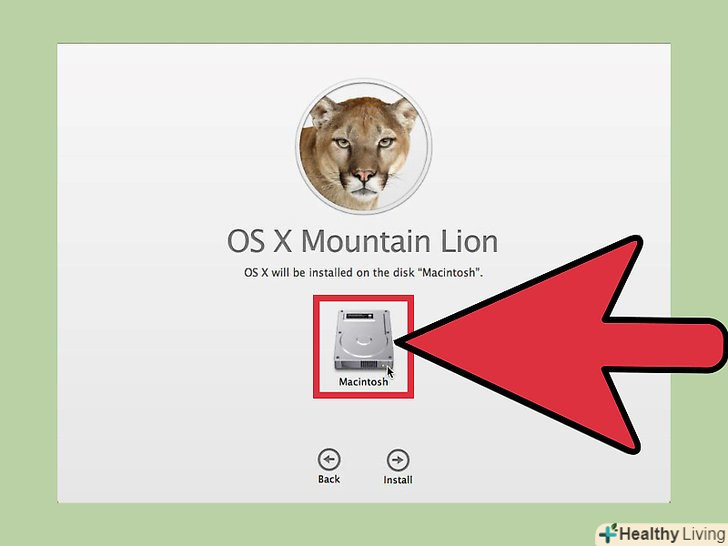728x546 pixels.
Task: Click the Healthy text in the watermark
Action: pyautogui.click(x=649, y=534)
